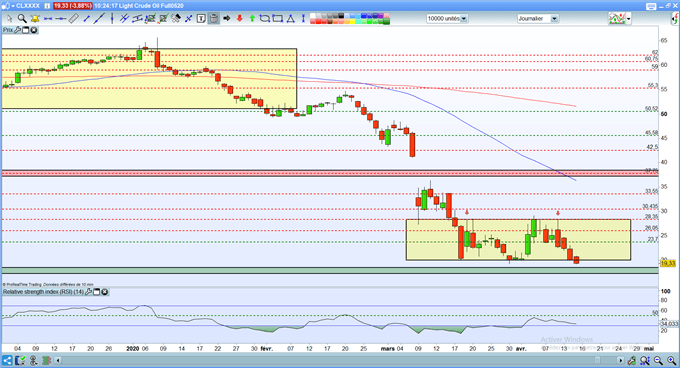Pick the vertical double-arrow measure tool

coord(303,18)
